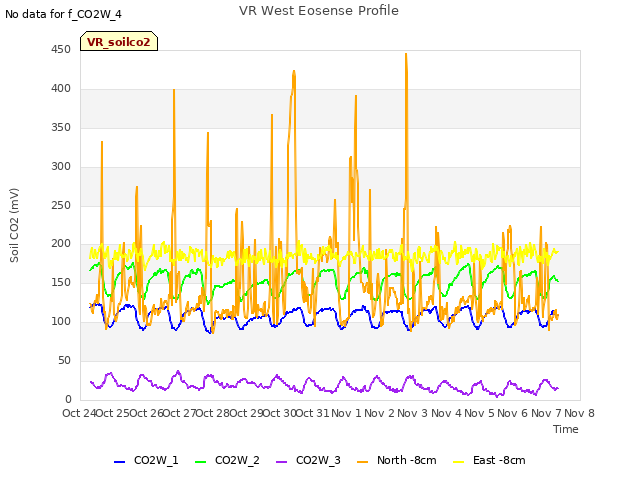Viewport: 640px width, 480px height.
Task: Click the orange North -8cm legend swatch
Action: (x=362, y=462)
